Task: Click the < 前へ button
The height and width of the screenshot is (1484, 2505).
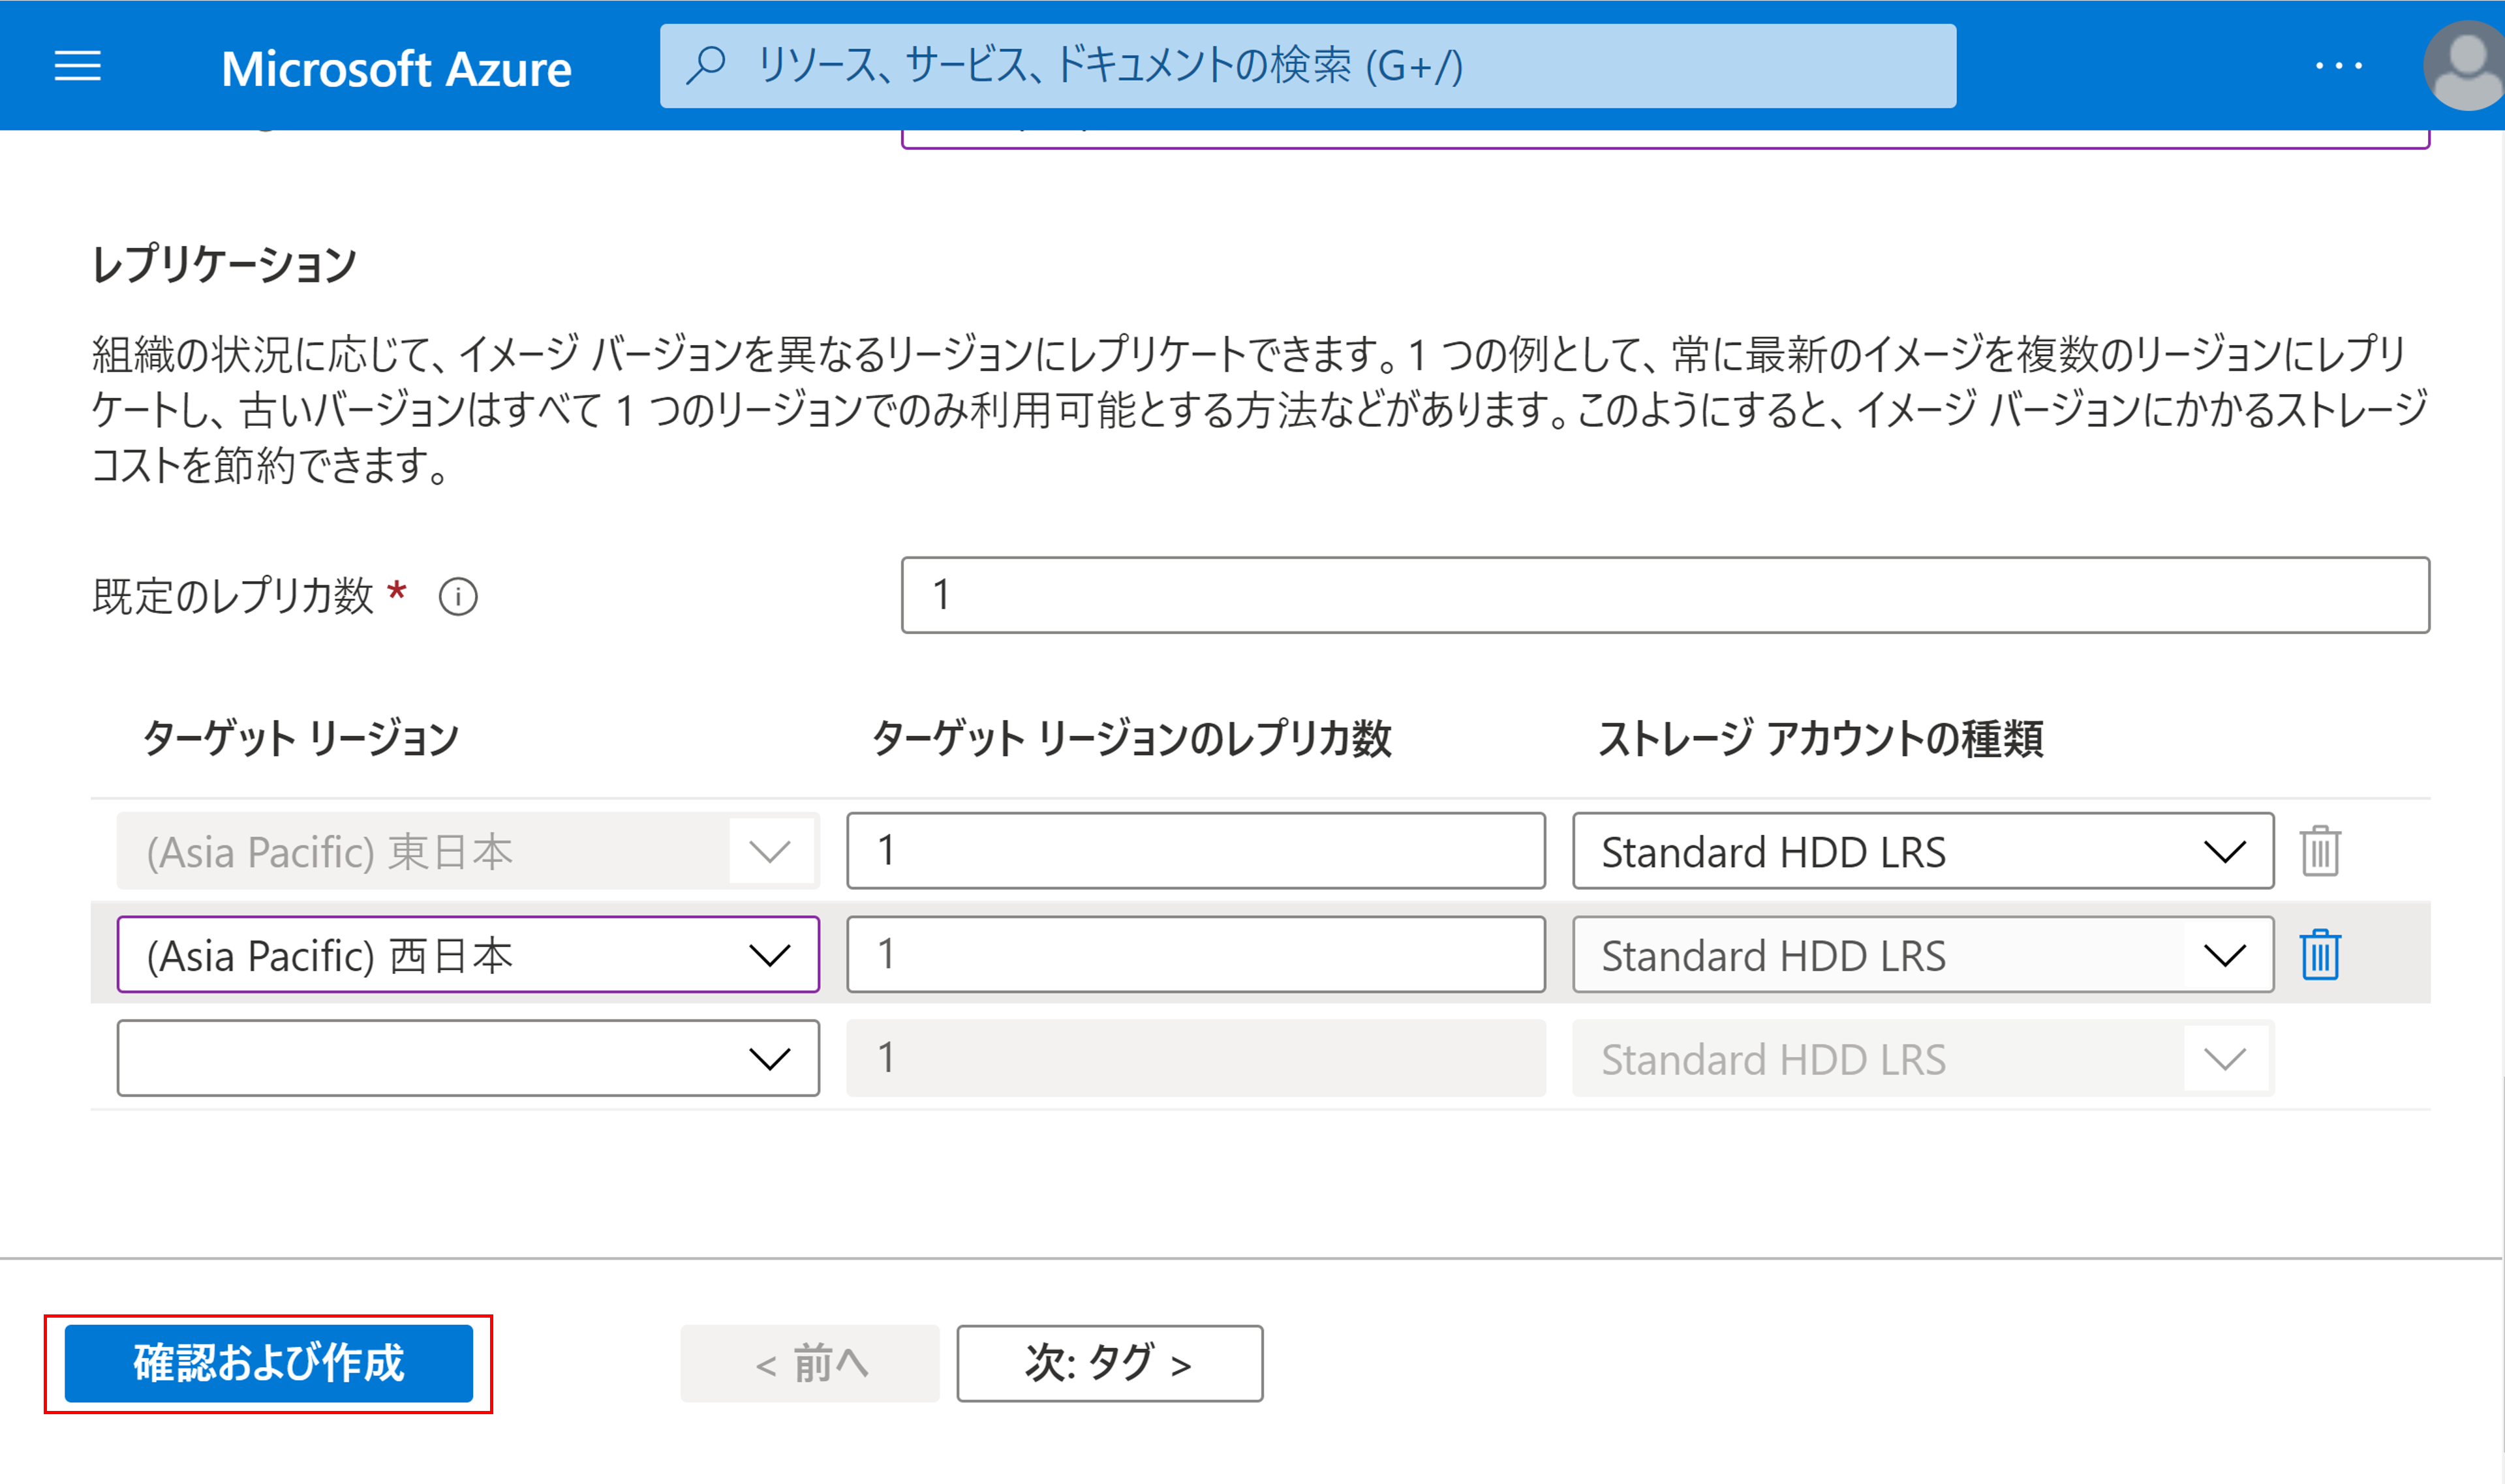Action: [x=810, y=1363]
